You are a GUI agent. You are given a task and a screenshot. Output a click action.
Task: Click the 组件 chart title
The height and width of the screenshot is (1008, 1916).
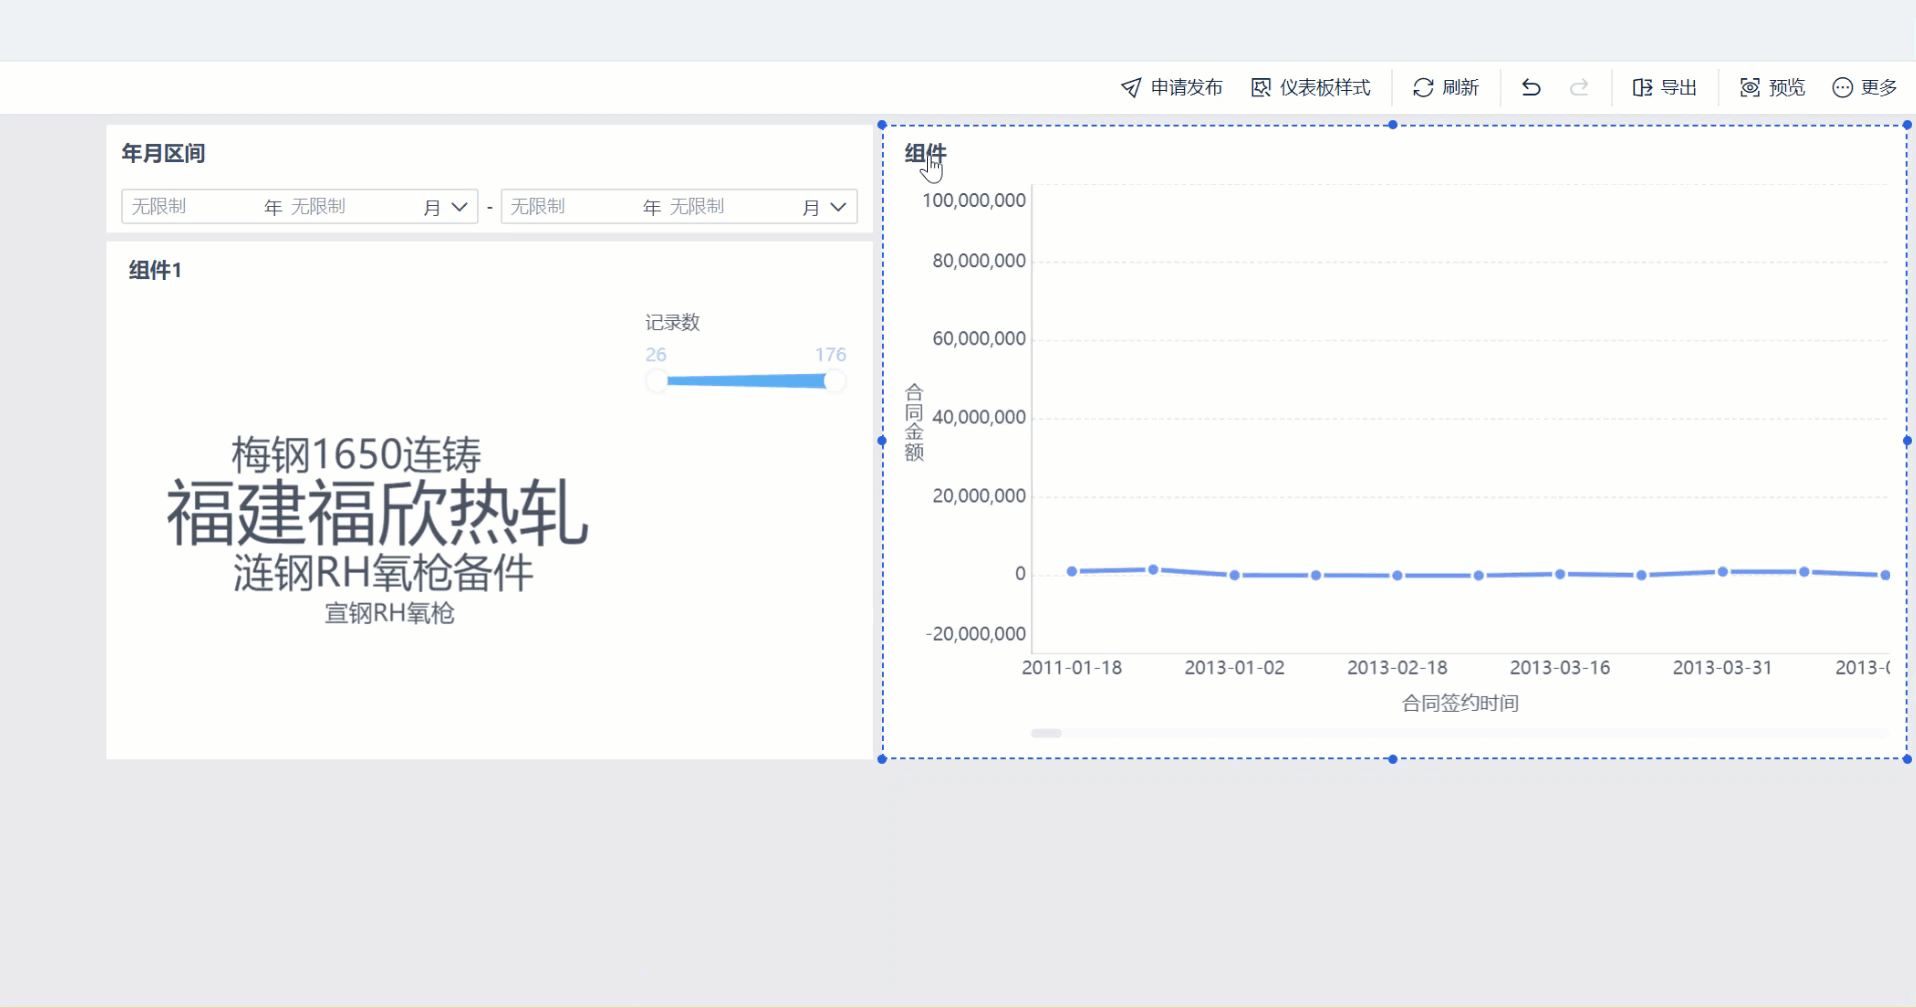pos(925,154)
